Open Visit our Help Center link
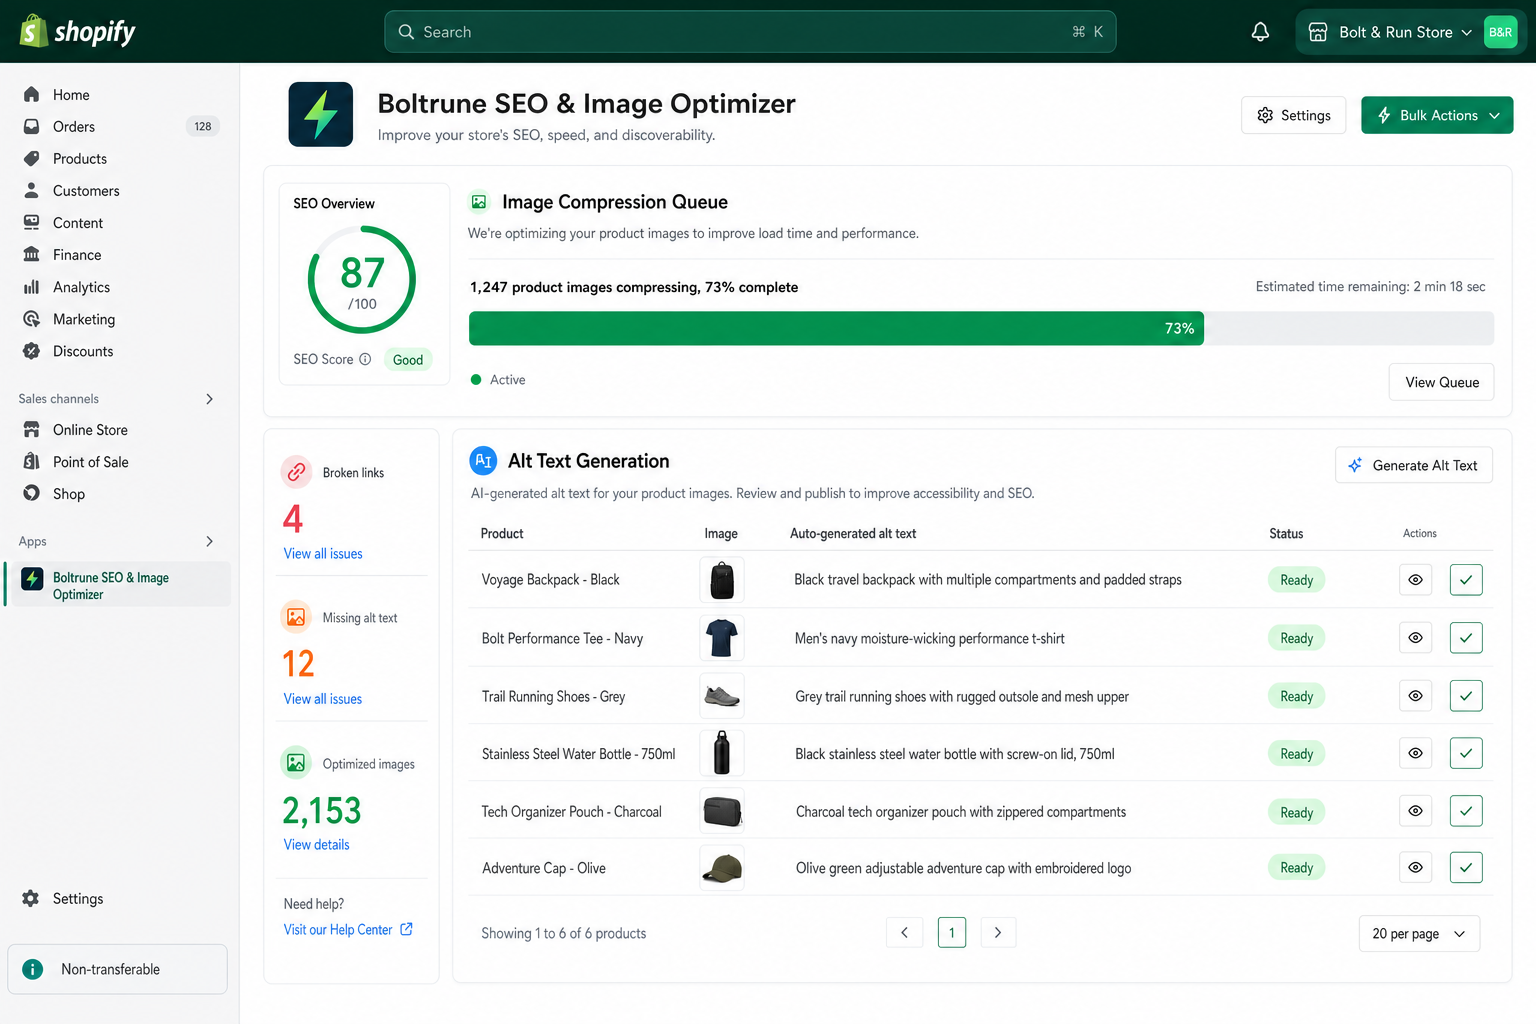 click(x=338, y=930)
